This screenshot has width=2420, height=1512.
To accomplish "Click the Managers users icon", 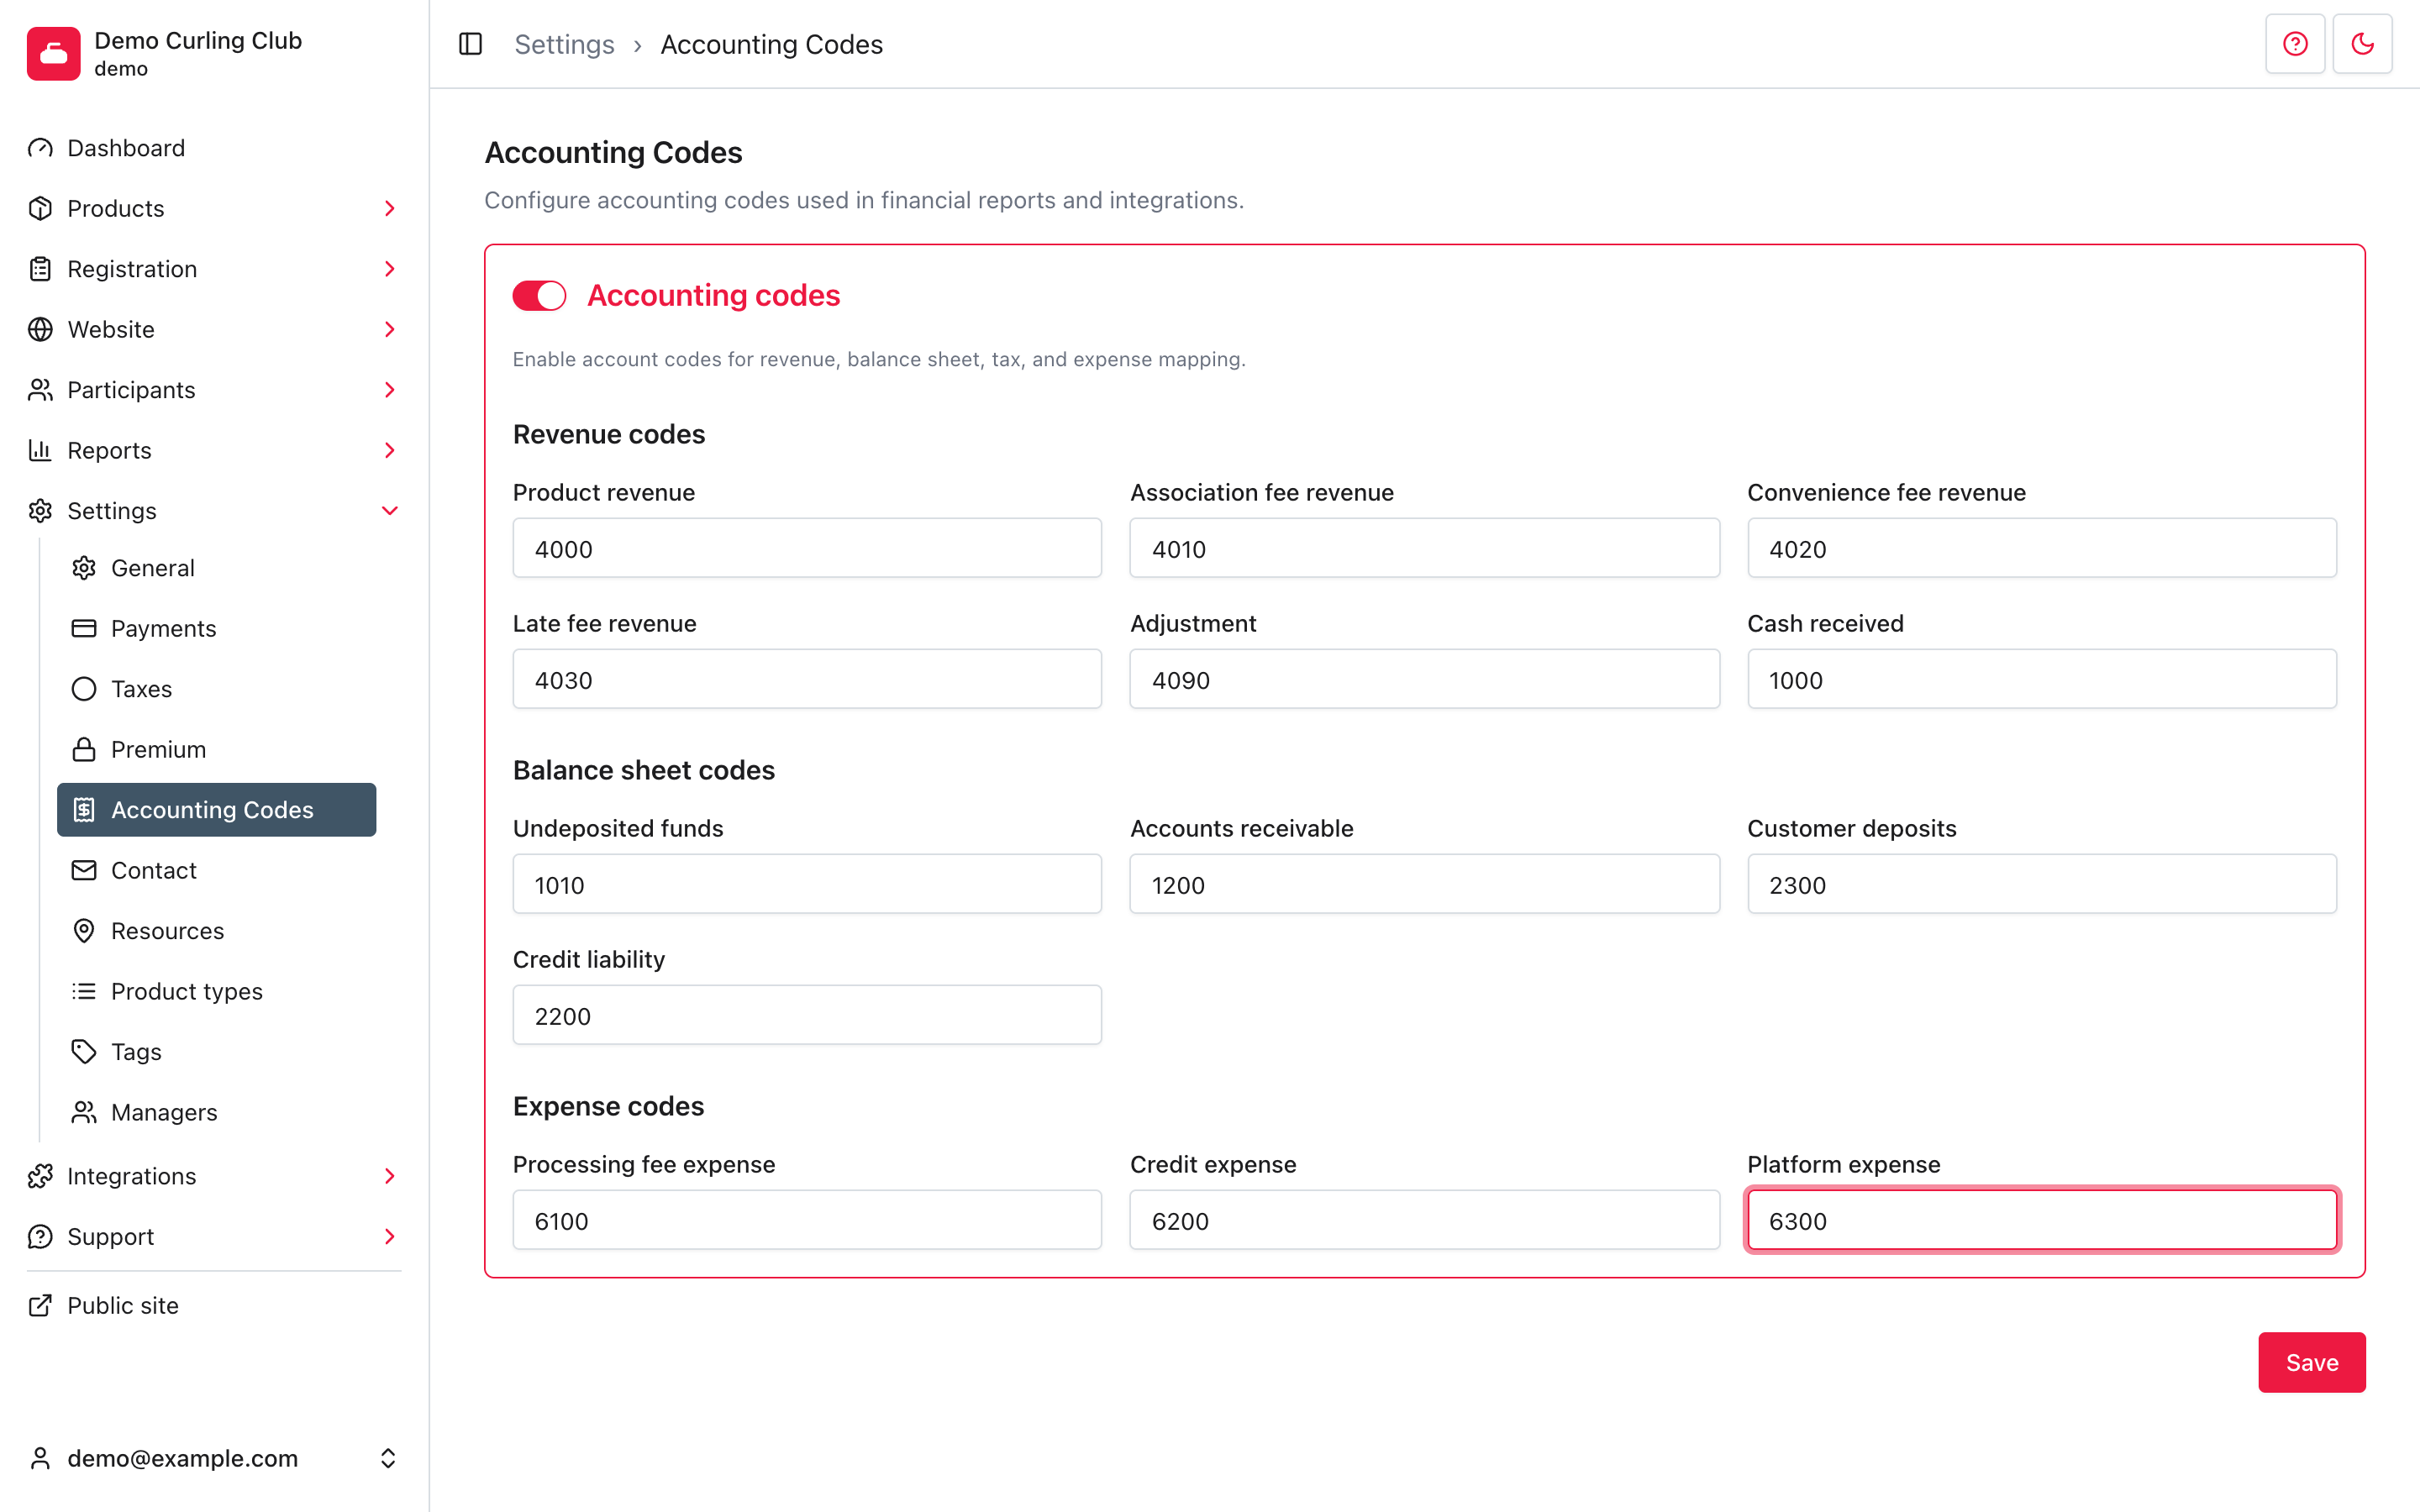I will 84,1112.
